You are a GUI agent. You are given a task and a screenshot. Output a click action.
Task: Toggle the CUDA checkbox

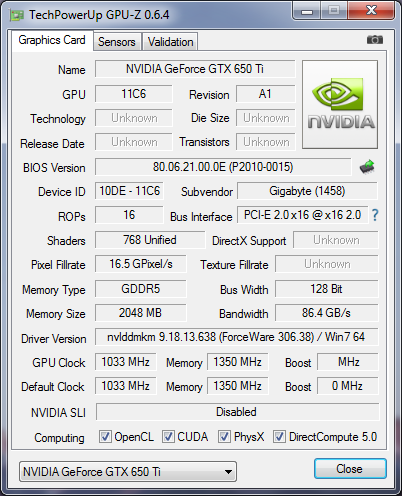coord(168,436)
